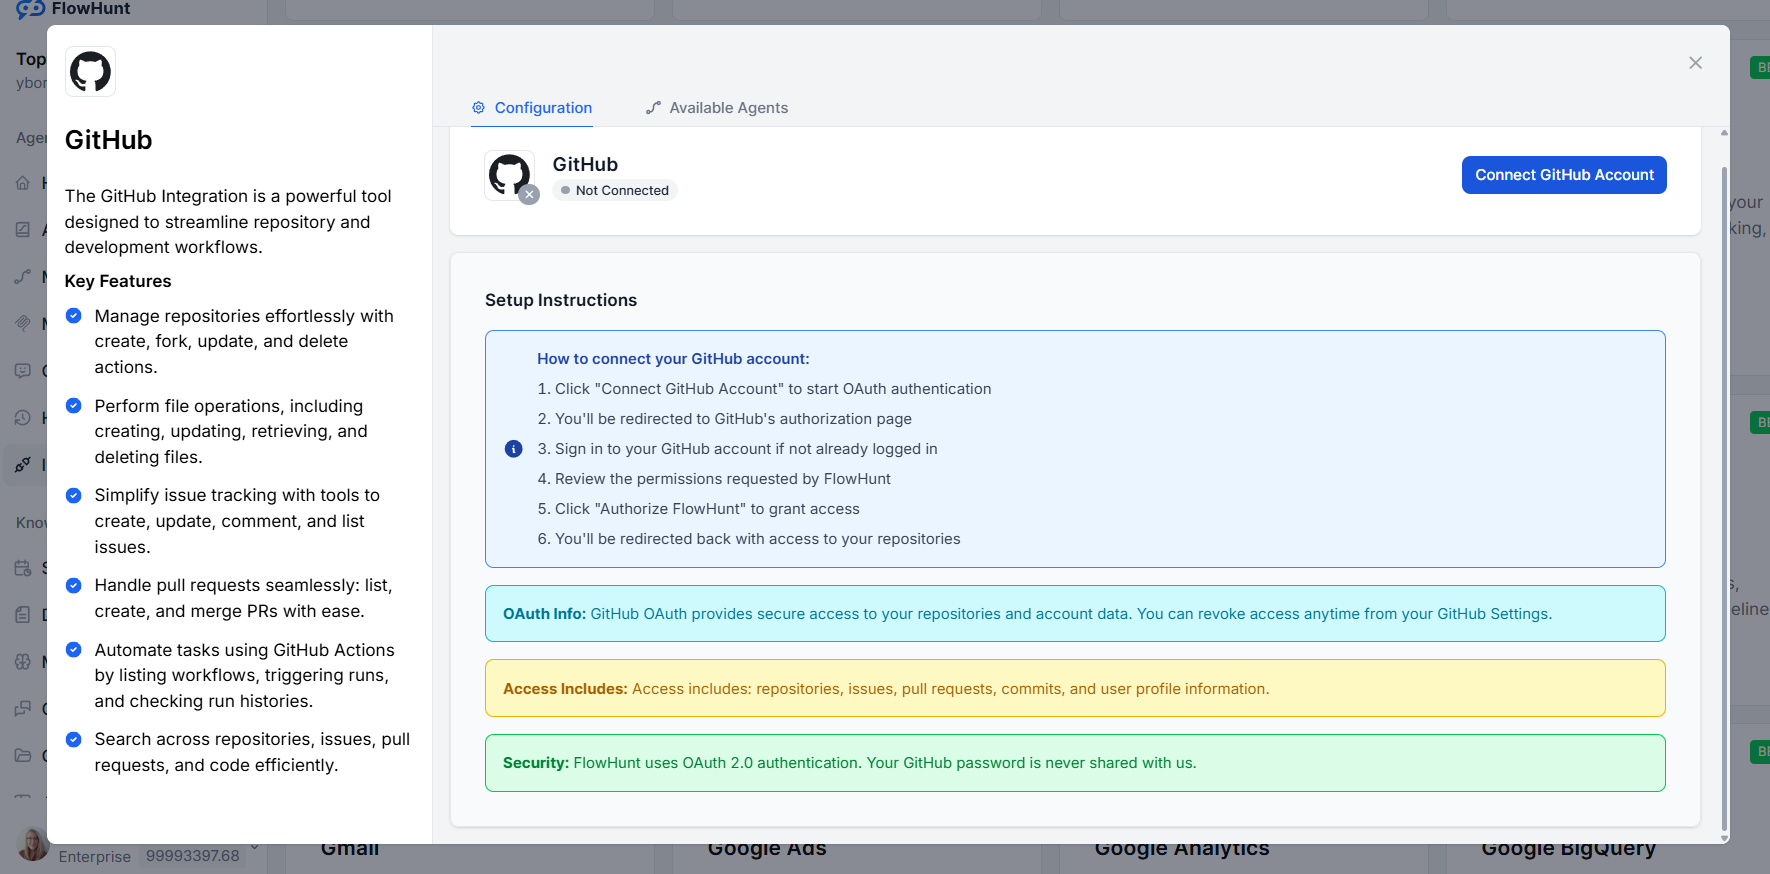Click the check icon beside Handle pull requests
The height and width of the screenshot is (874, 1770).
74,585
